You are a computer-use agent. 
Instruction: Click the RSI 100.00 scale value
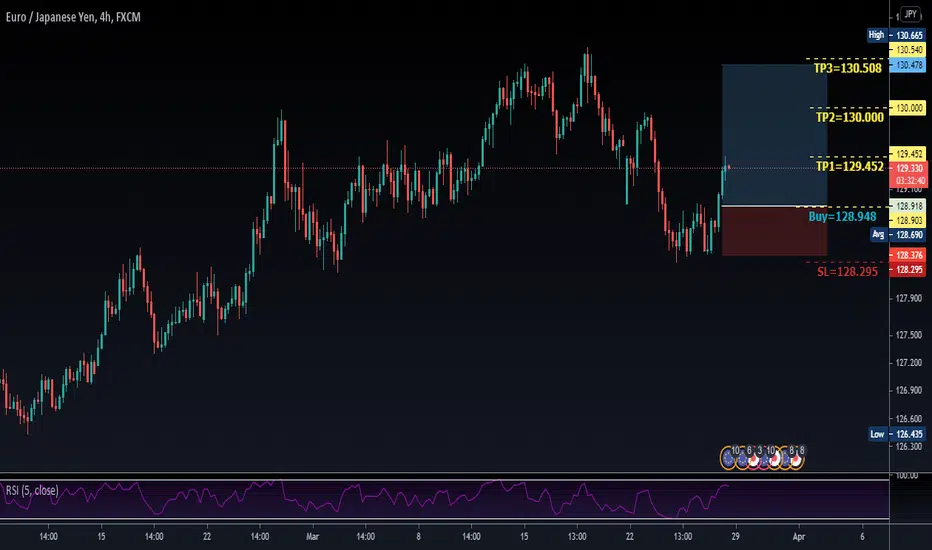(906, 476)
